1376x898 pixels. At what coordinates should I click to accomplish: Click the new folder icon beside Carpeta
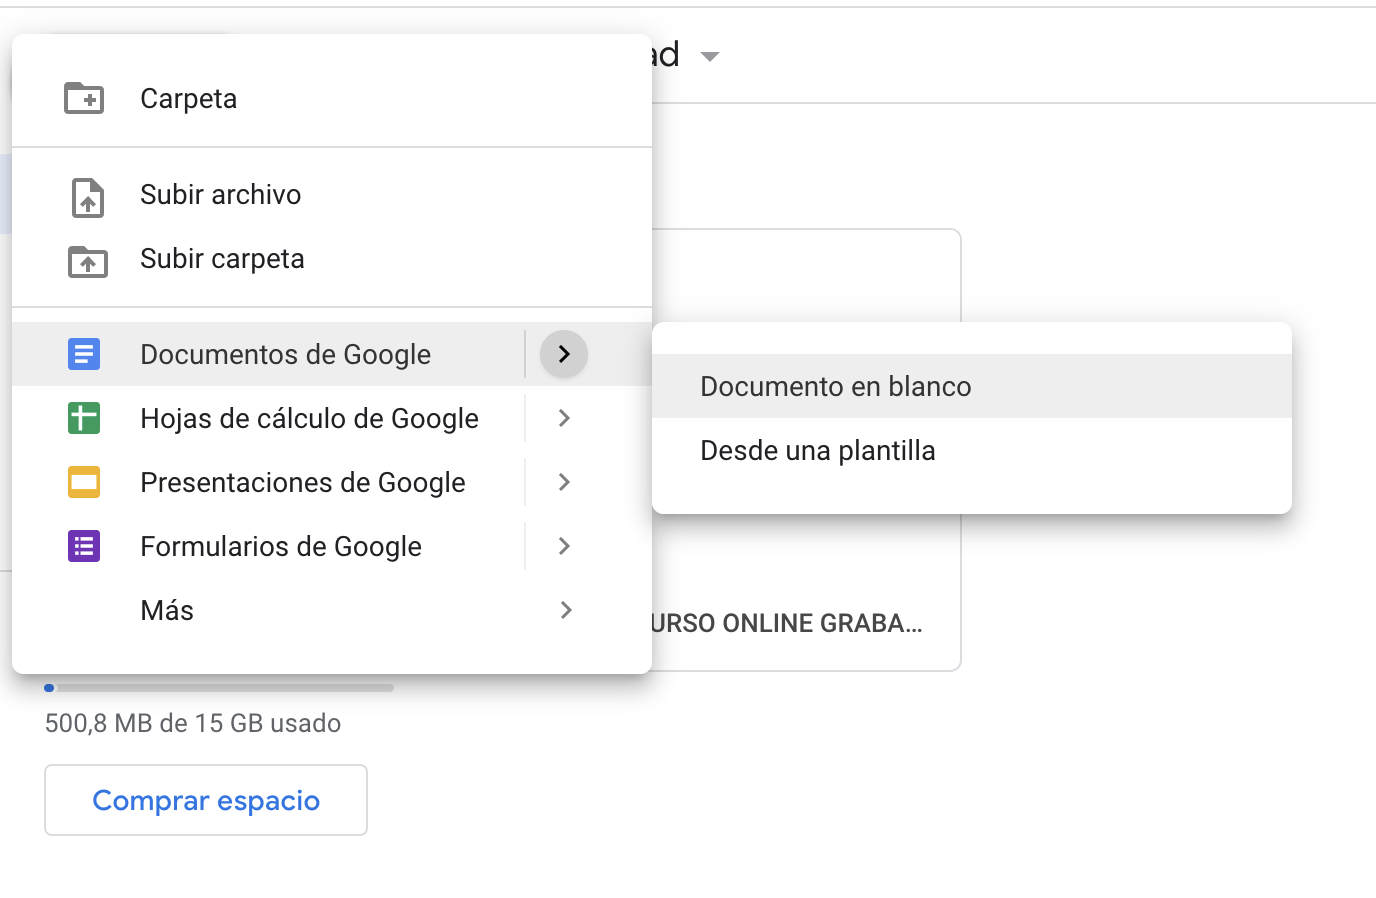click(84, 98)
